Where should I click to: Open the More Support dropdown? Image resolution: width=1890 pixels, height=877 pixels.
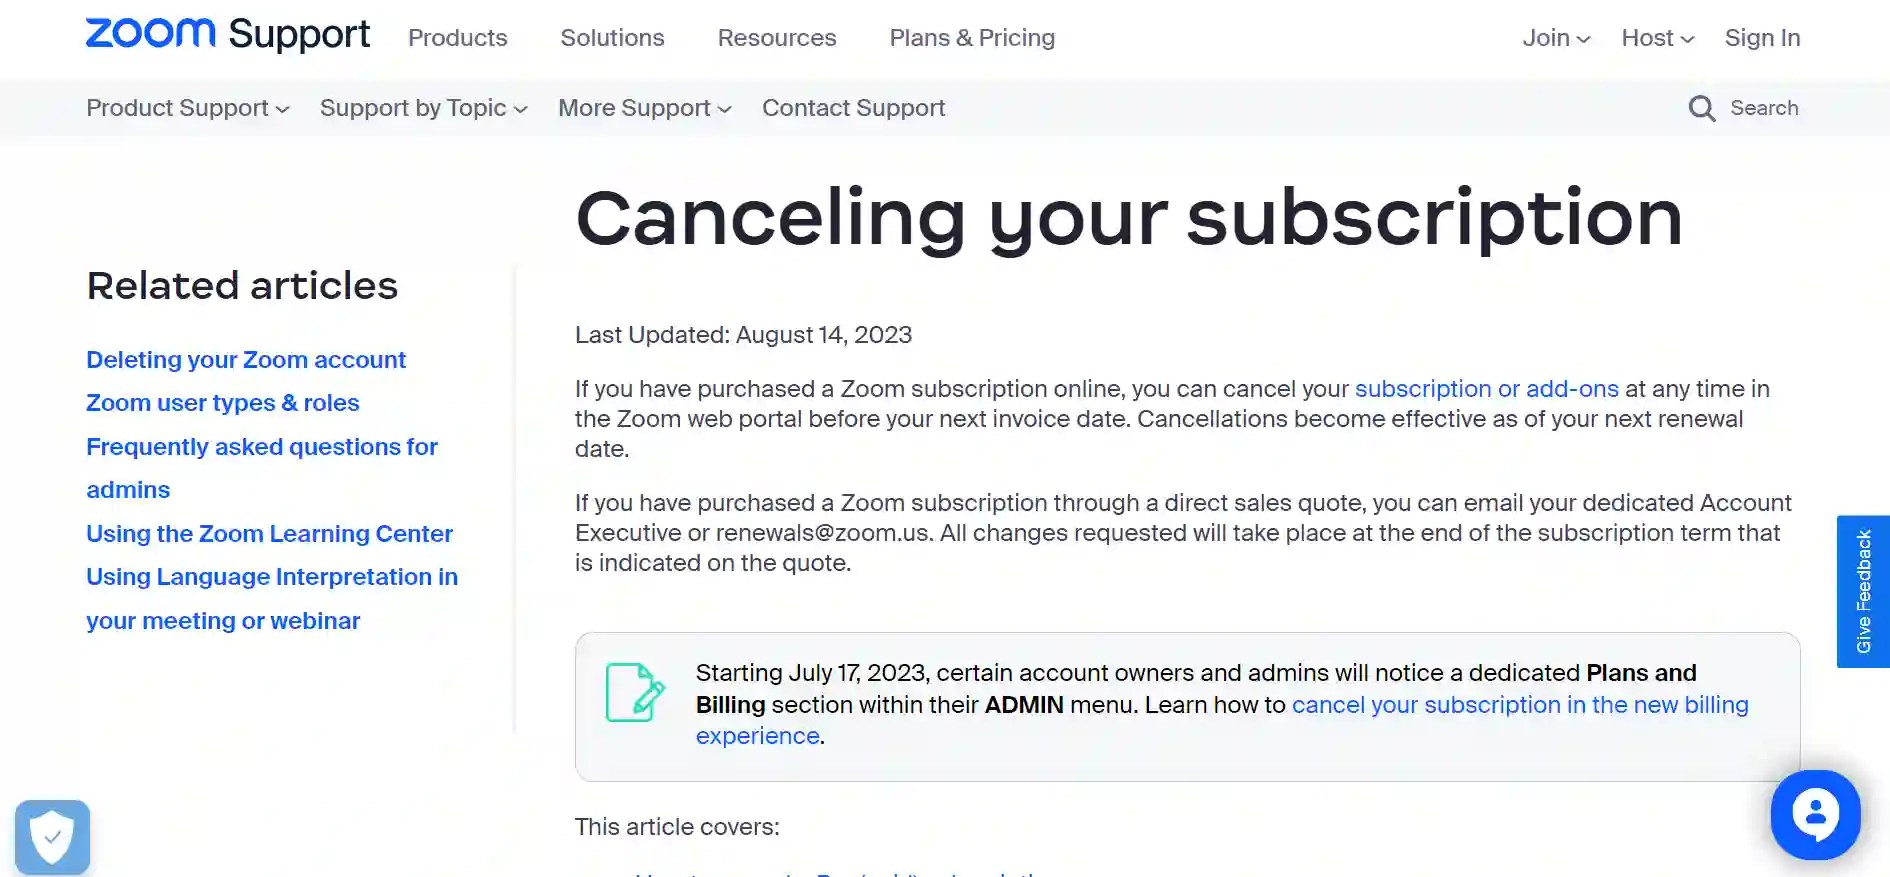(644, 108)
